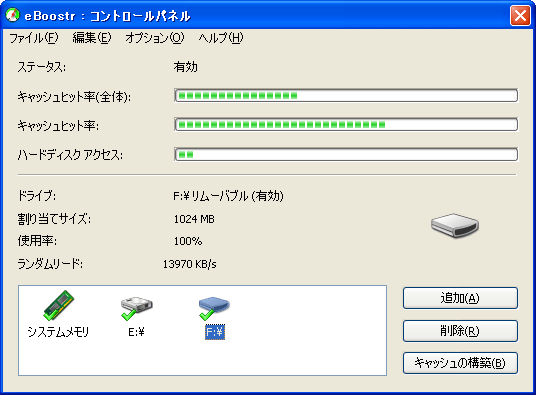Image resolution: width=536 pixels, height=395 pixels.
Task: Select the E:¥ hard drive icon
Action: 136,308
